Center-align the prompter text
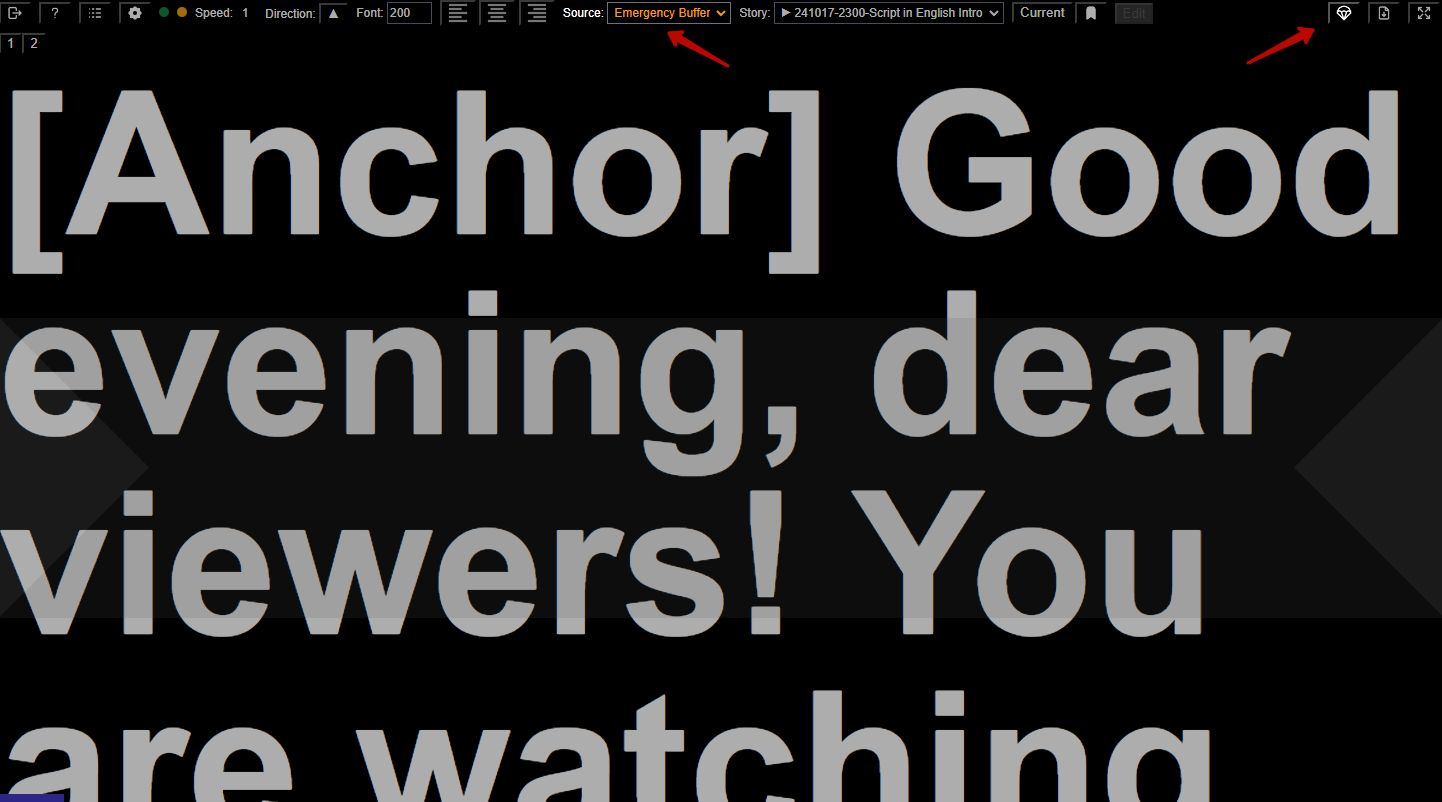The width and height of the screenshot is (1442, 802). pos(497,13)
